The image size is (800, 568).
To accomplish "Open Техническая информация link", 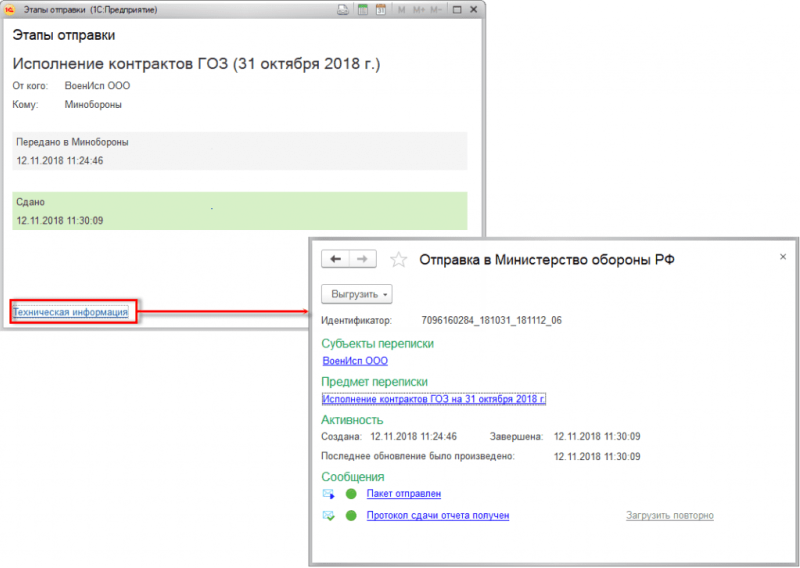I will click(x=70, y=312).
